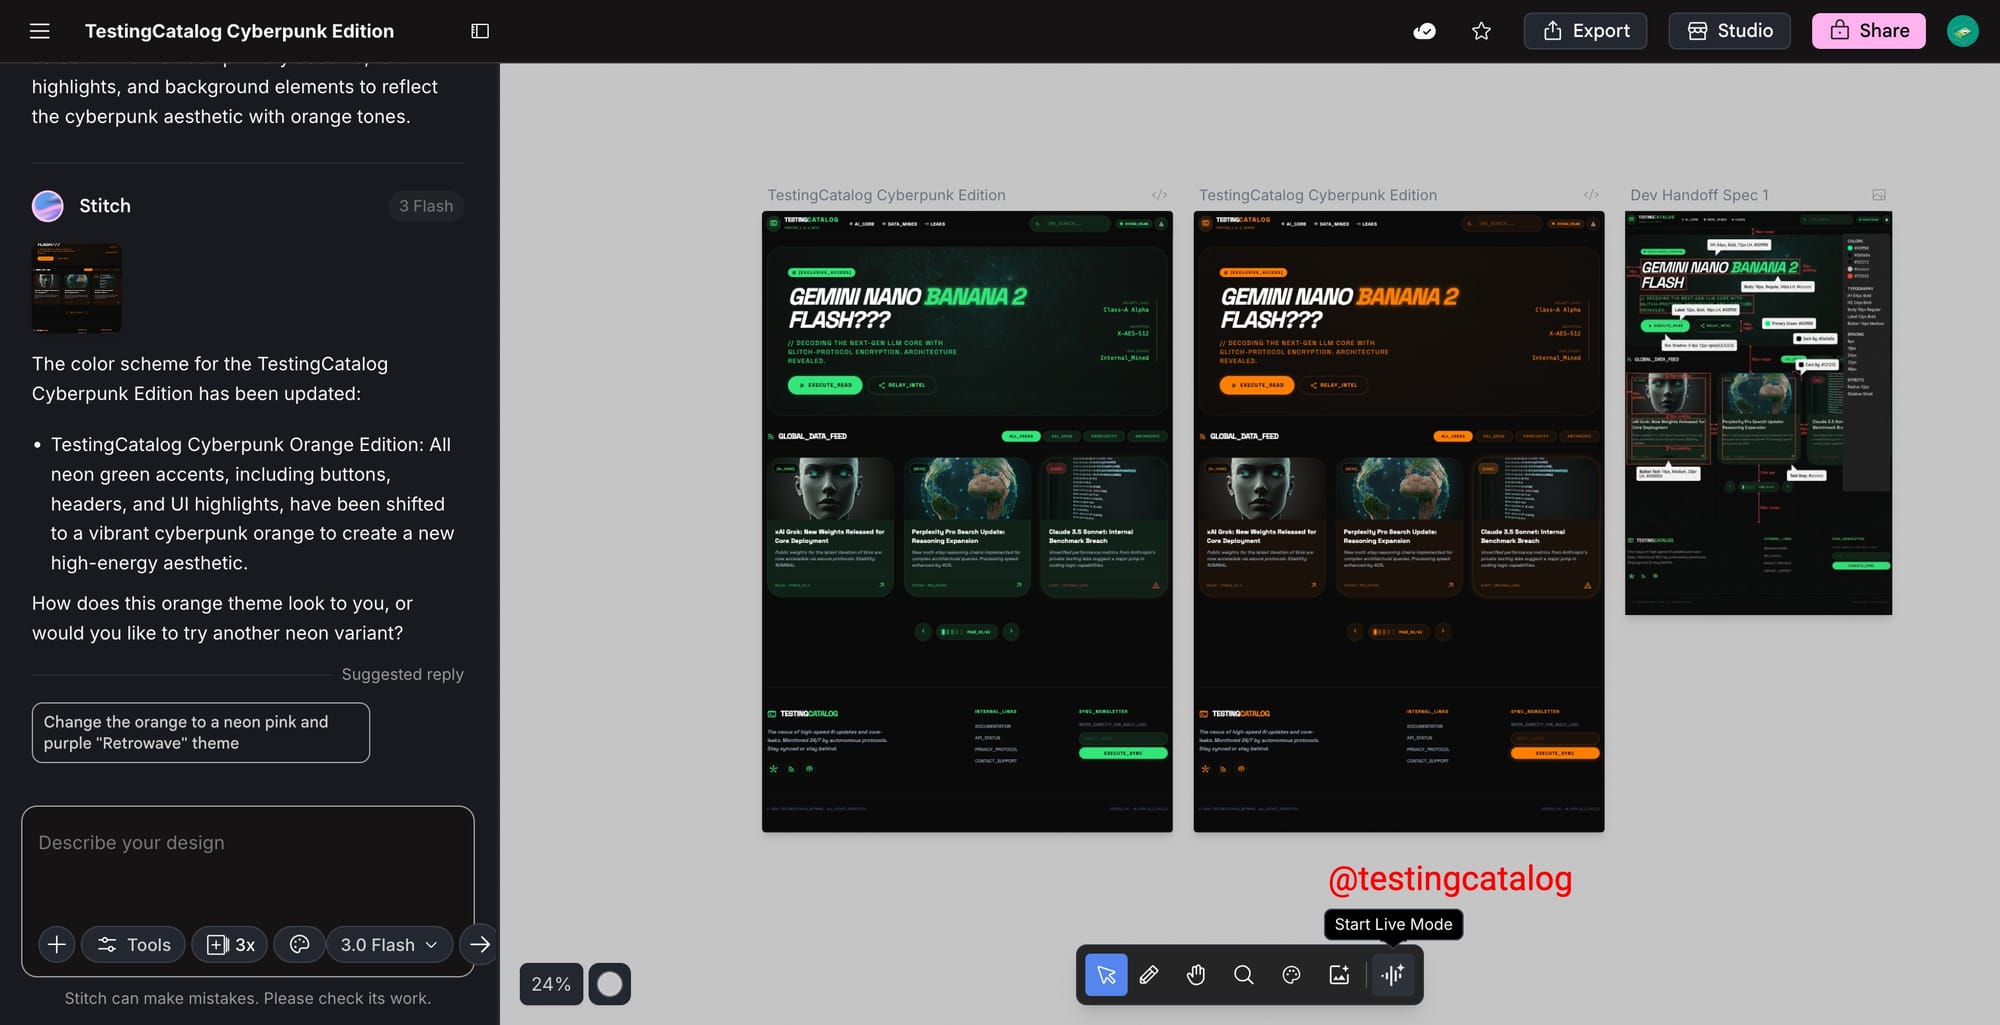Click the pink Share button

pos(1869,31)
